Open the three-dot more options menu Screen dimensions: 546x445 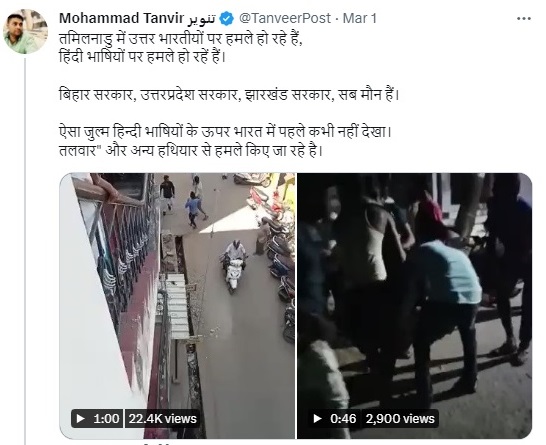pyautogui.click(x=524, y=18)
